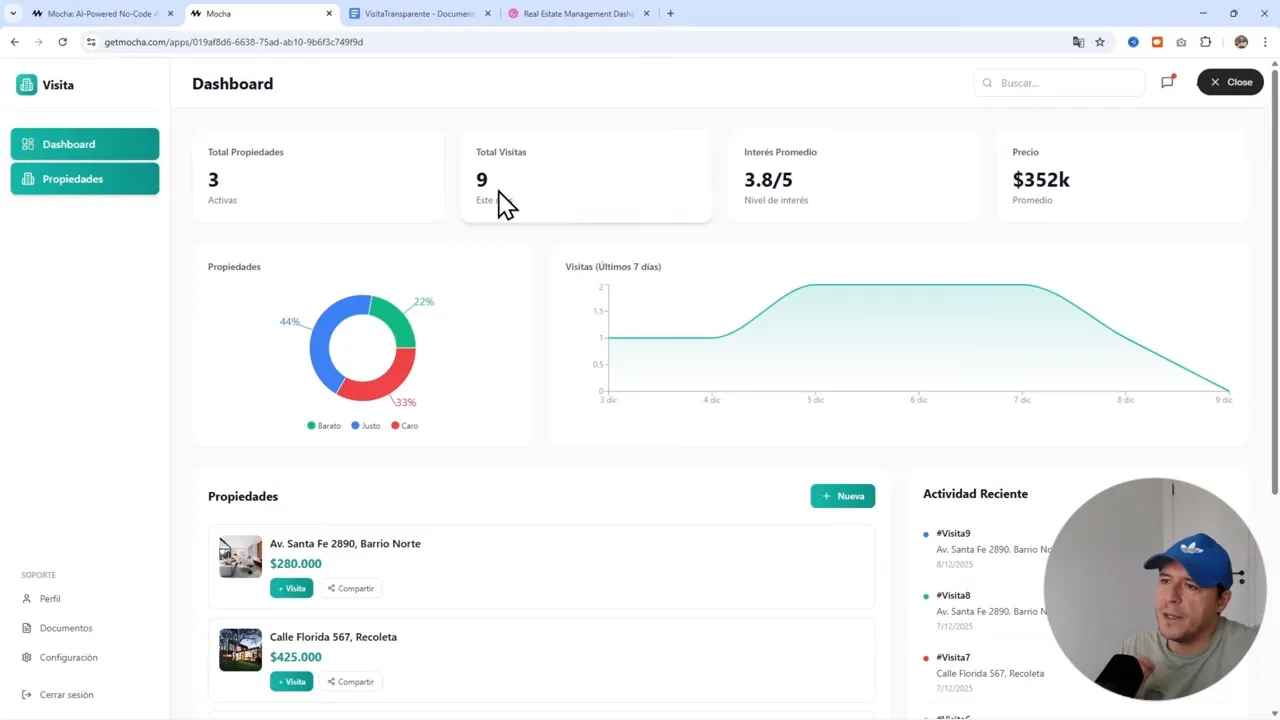Switch to the Real Estate Management Dashboard tab
This screenshot has width=1280, height=720.
578,13
